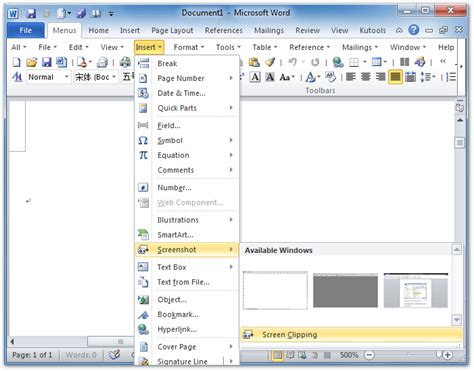Viewport: 474px width, 371px height.
Task: Click the Pi Equation icon
Action: tap(143, 155)
